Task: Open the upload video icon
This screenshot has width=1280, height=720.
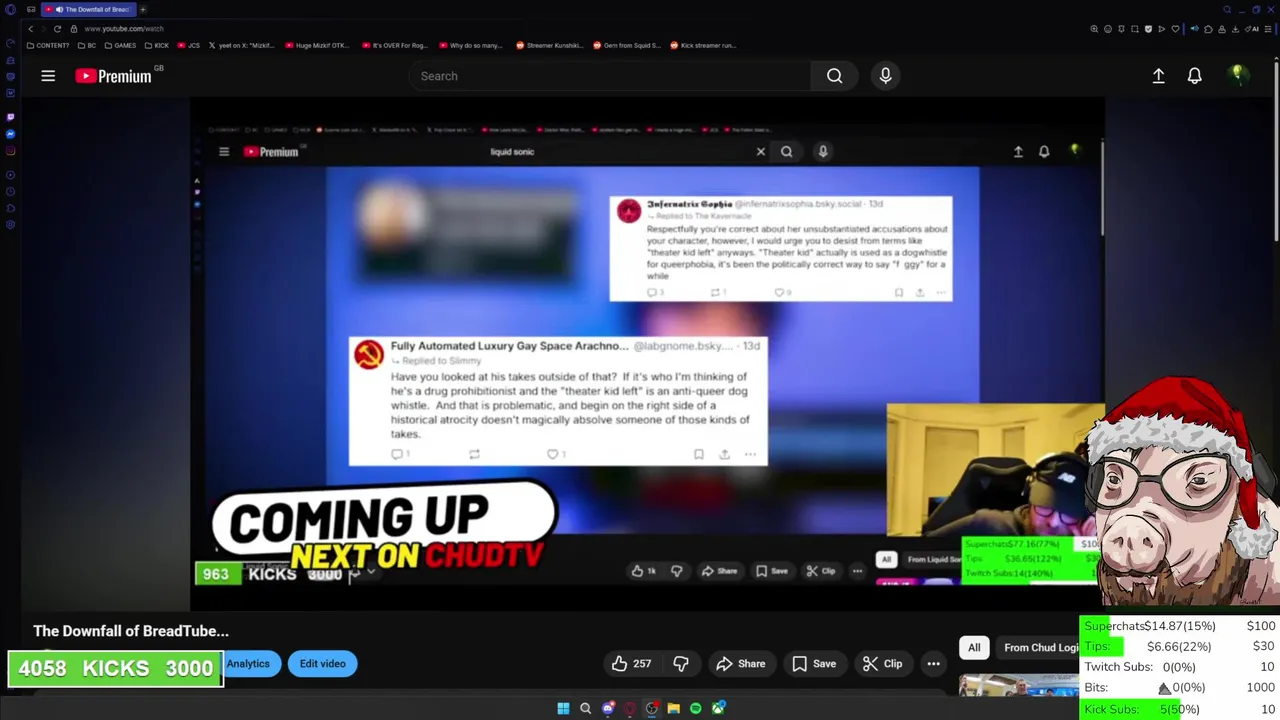Action: coord(1158,76)
